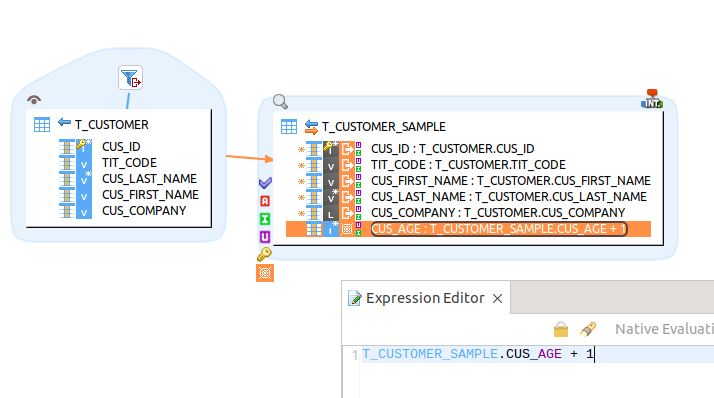
Task: Click the magnifier icon on T_CUSTOMER_SAMPLE
Action: click(280, 102)
